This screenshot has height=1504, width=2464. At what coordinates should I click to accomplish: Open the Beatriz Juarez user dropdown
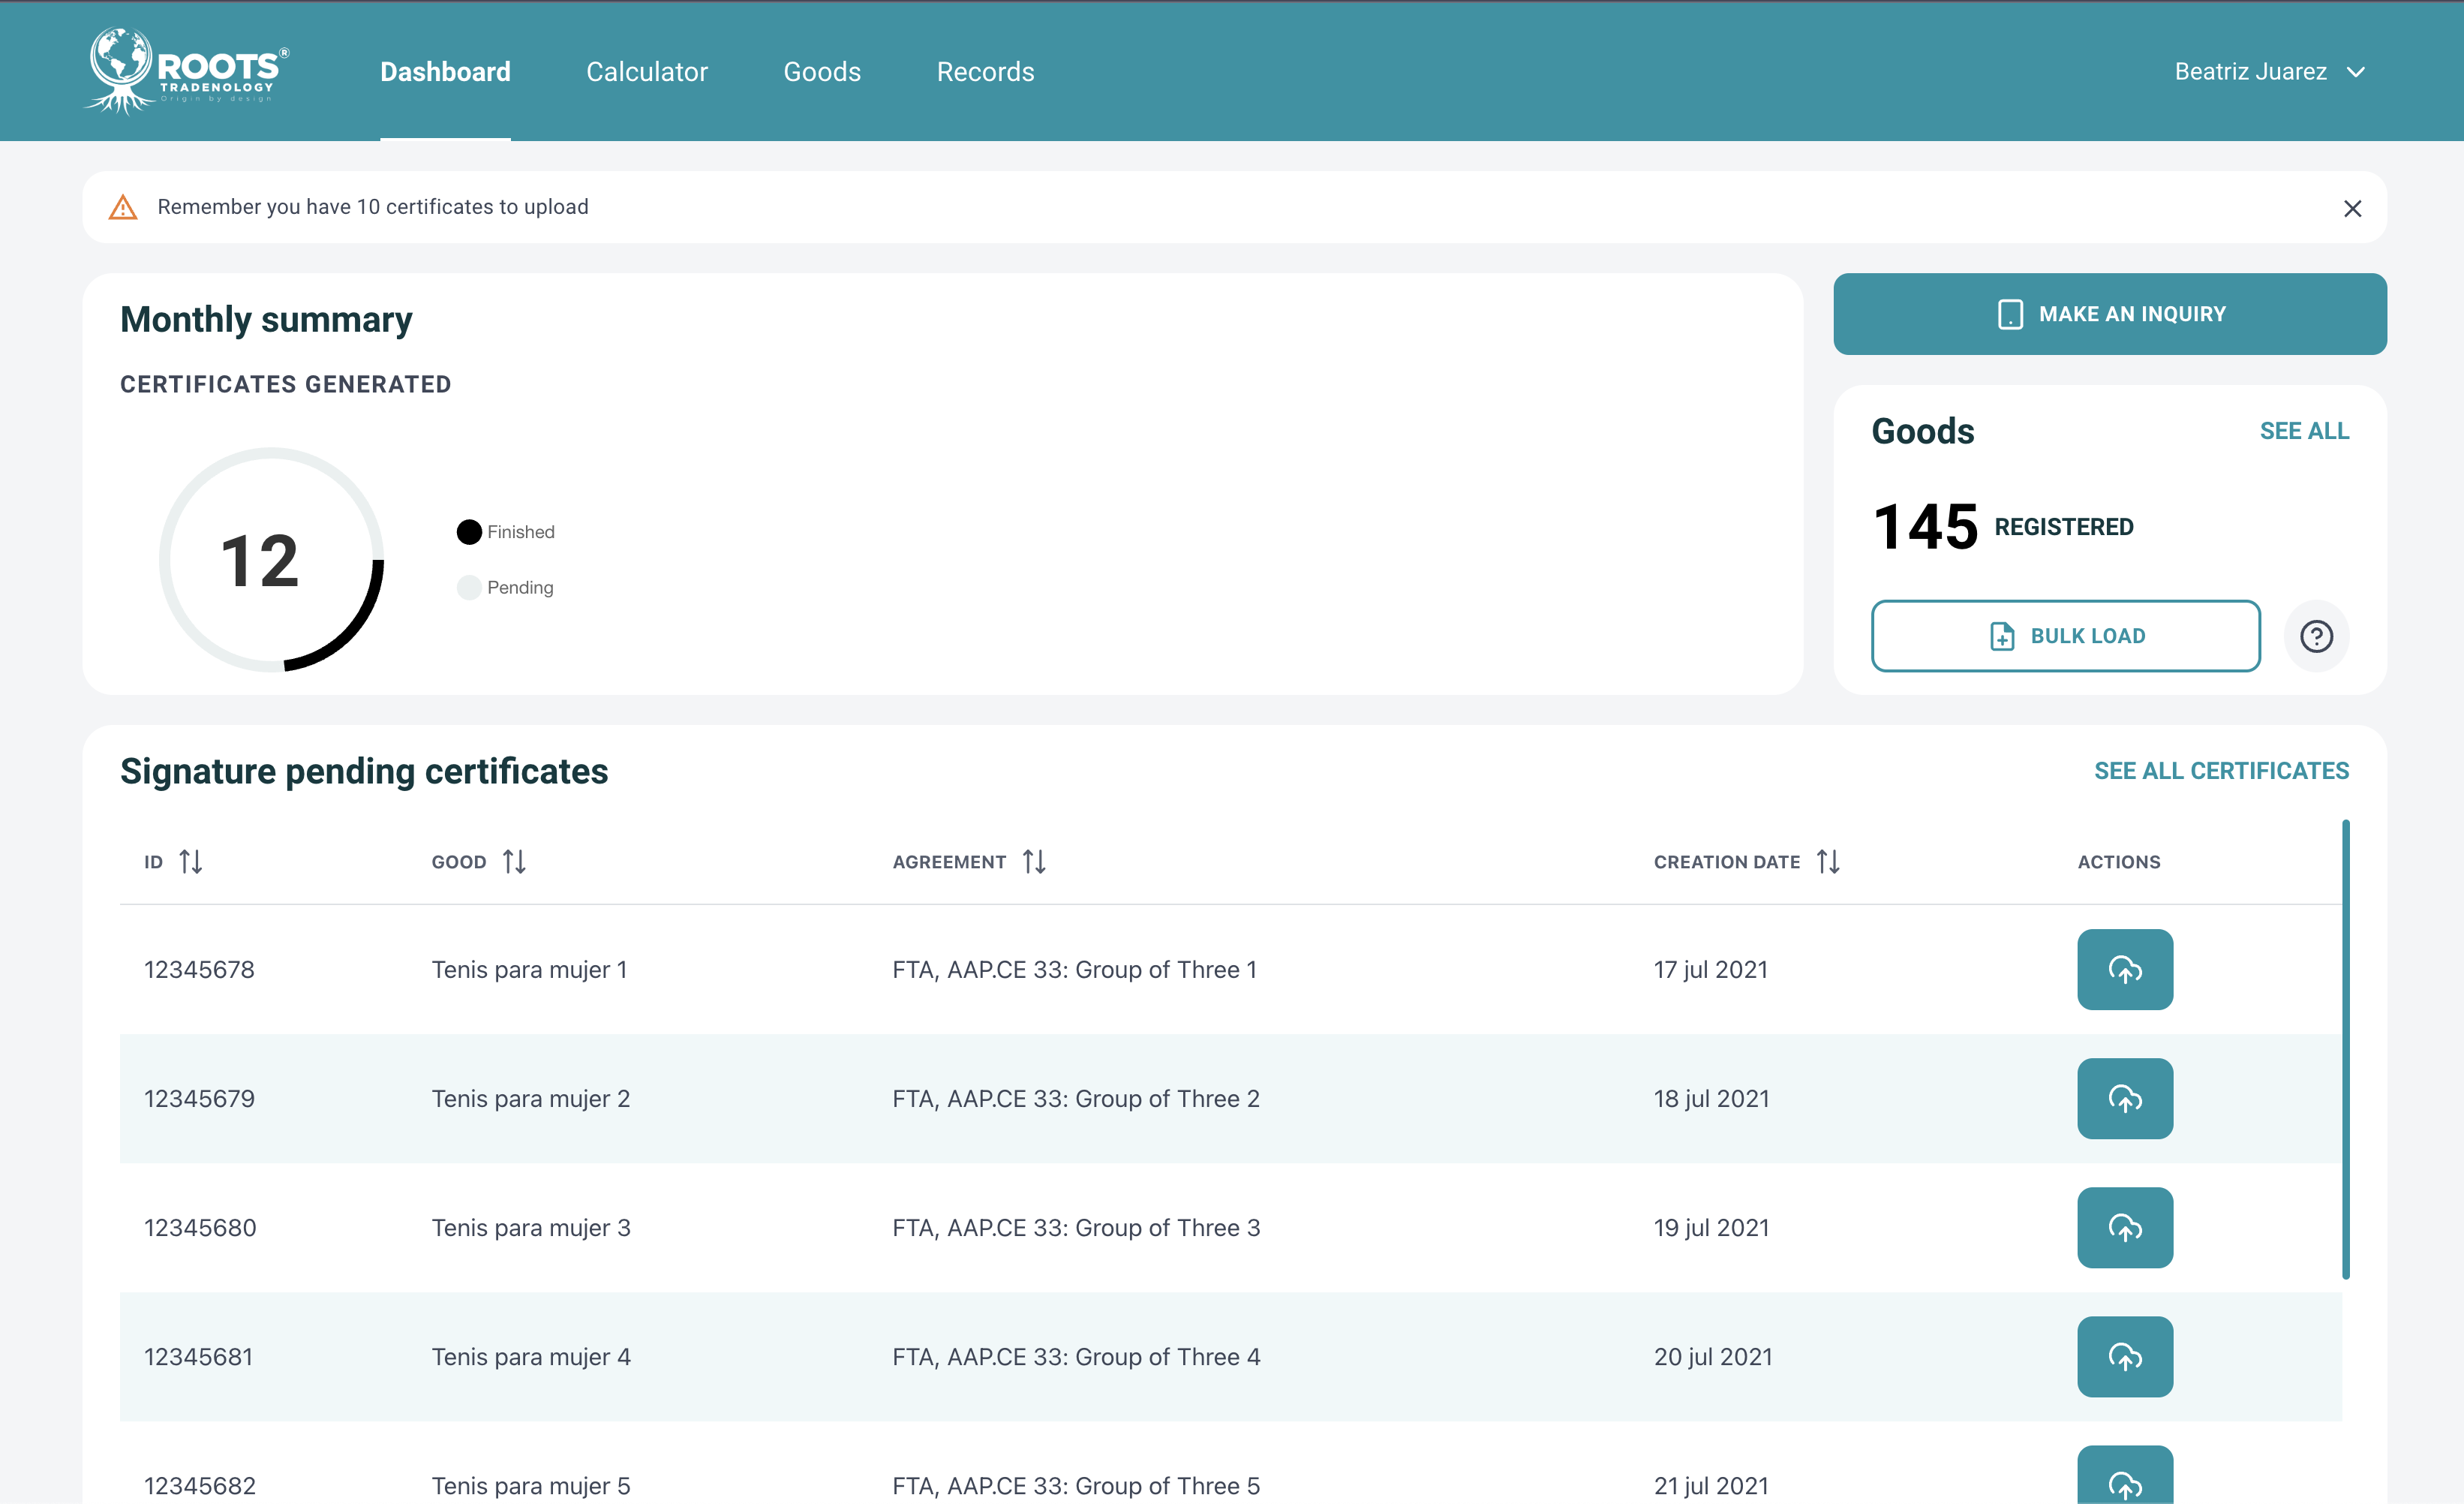(2269, 72)
